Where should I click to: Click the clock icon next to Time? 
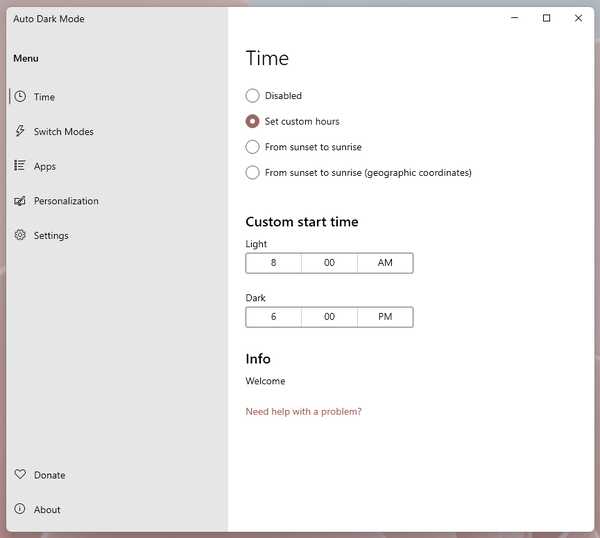coord(20,97)
